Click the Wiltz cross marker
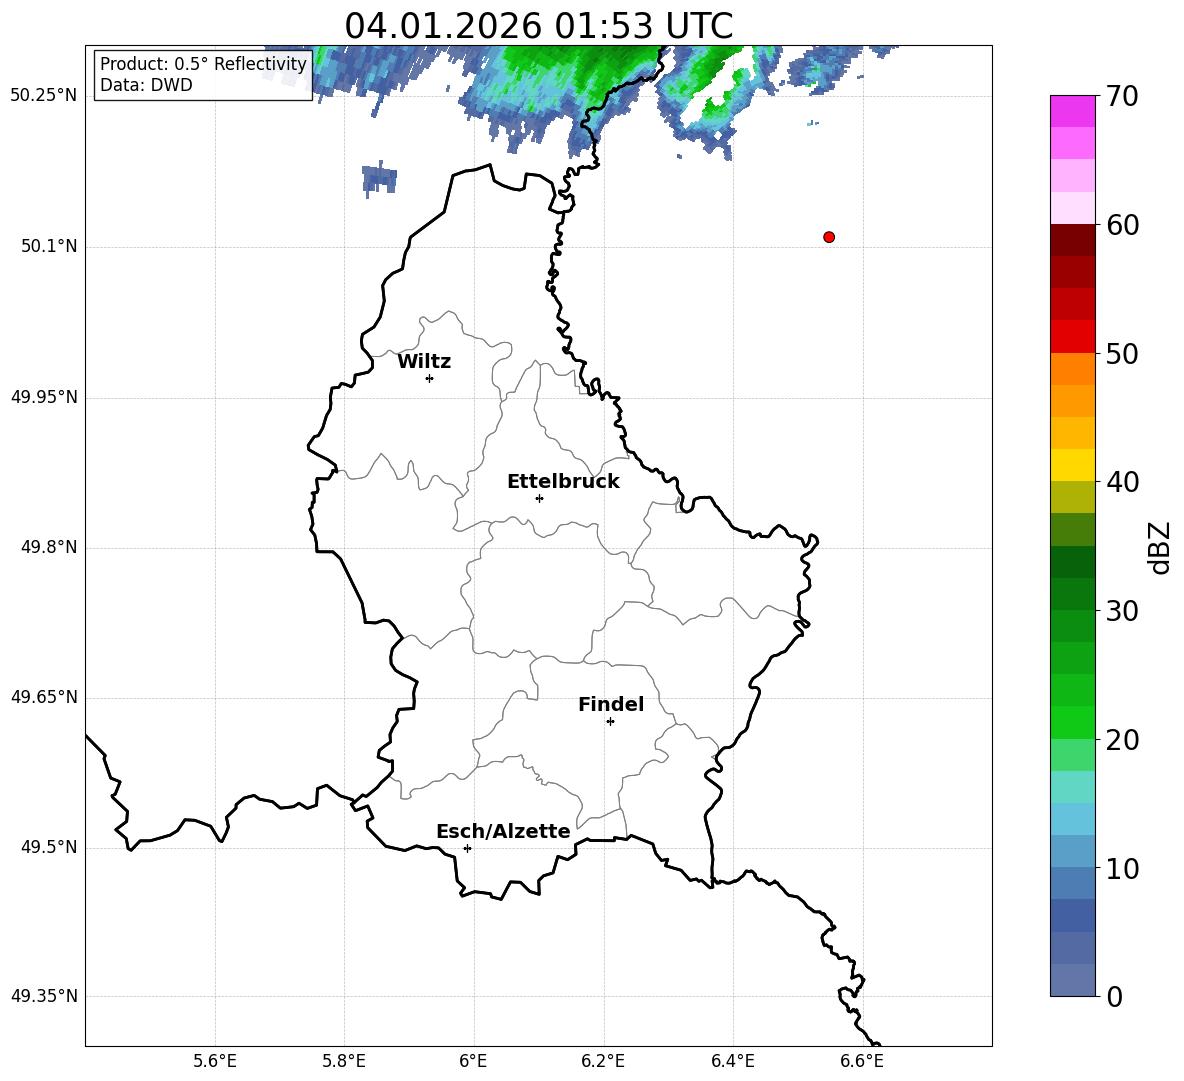1184x1081 pixels. 430,378
